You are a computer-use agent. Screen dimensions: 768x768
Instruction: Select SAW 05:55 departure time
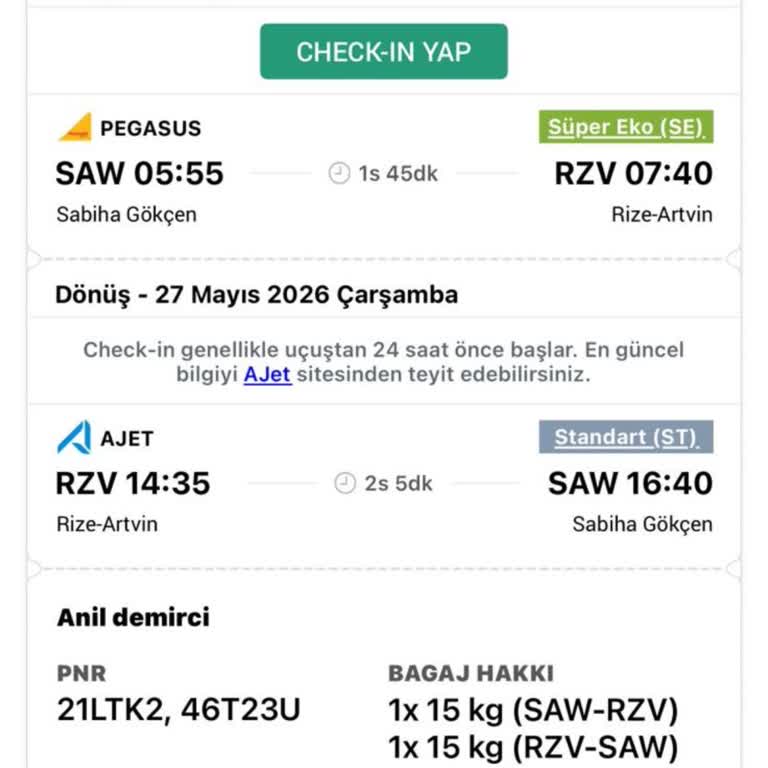tap(140, 173)
